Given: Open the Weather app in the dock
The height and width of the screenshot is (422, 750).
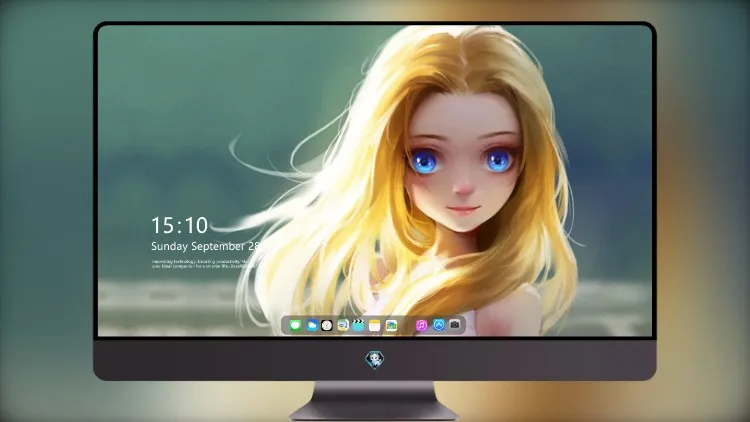Looking at the screenshot, I should [312, 325].
